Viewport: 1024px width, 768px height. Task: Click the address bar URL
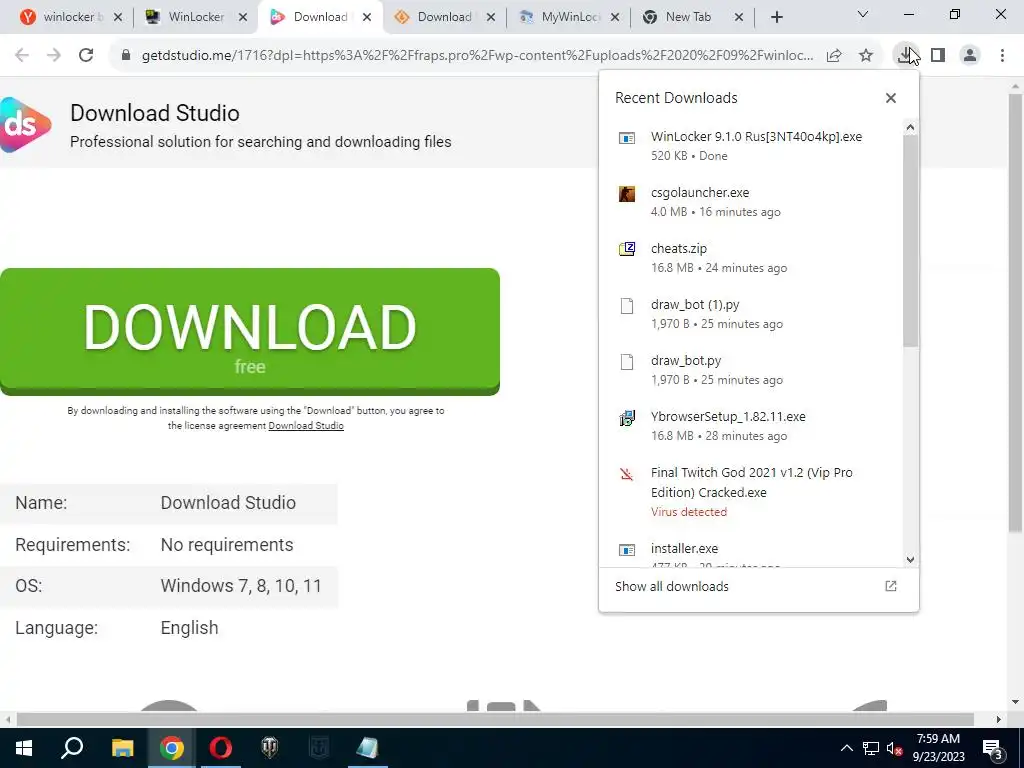(x=477, y=56)
